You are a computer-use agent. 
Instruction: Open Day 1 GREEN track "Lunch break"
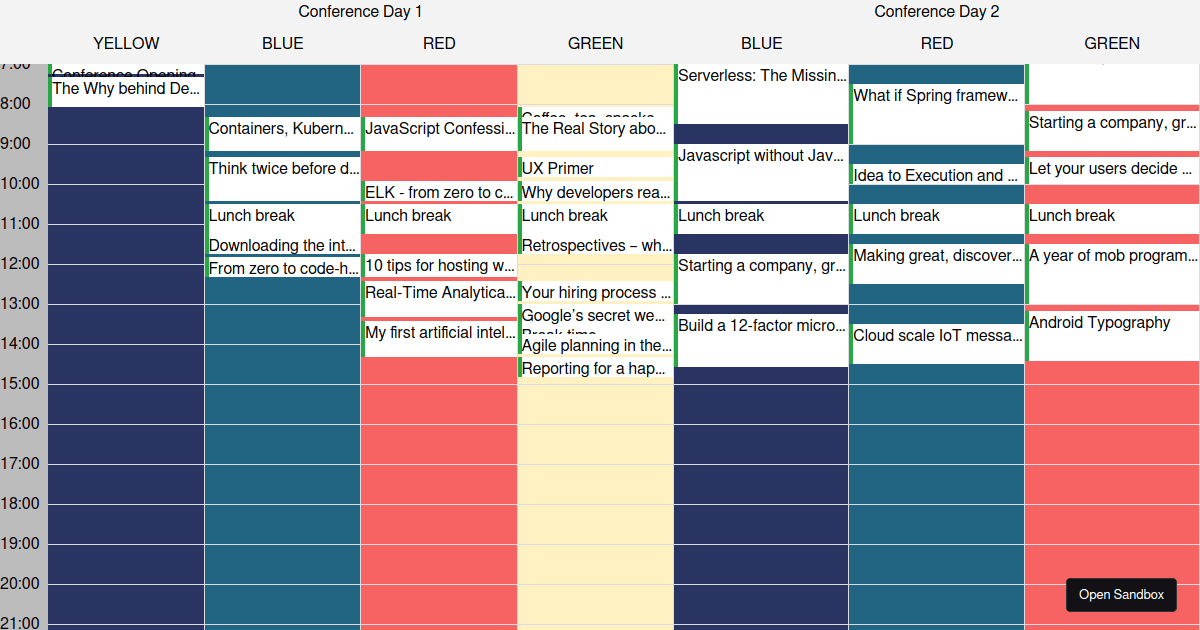point(565,216)
